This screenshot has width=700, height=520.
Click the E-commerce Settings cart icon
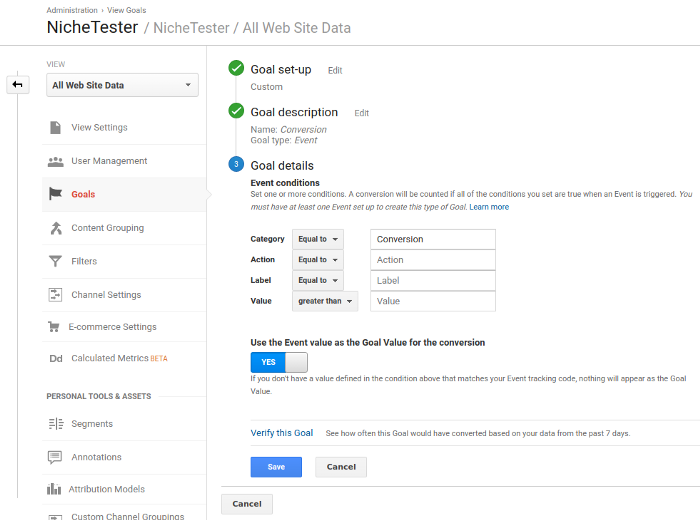point(54,327)
